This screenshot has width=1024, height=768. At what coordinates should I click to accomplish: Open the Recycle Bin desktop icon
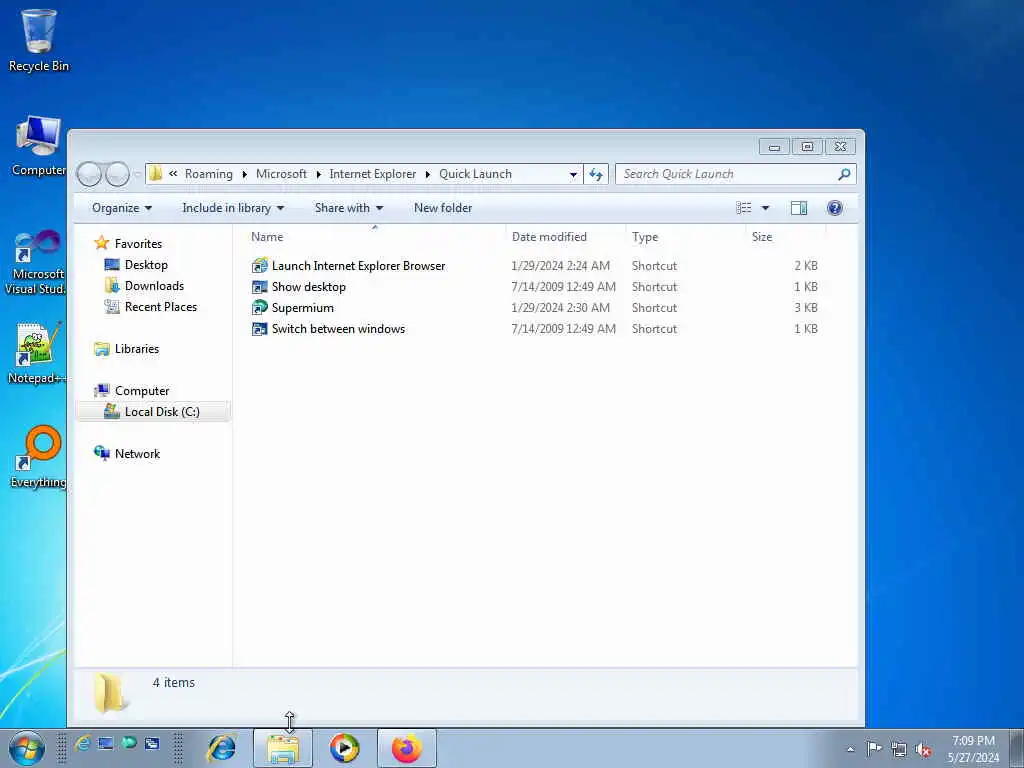pos(39,40)
